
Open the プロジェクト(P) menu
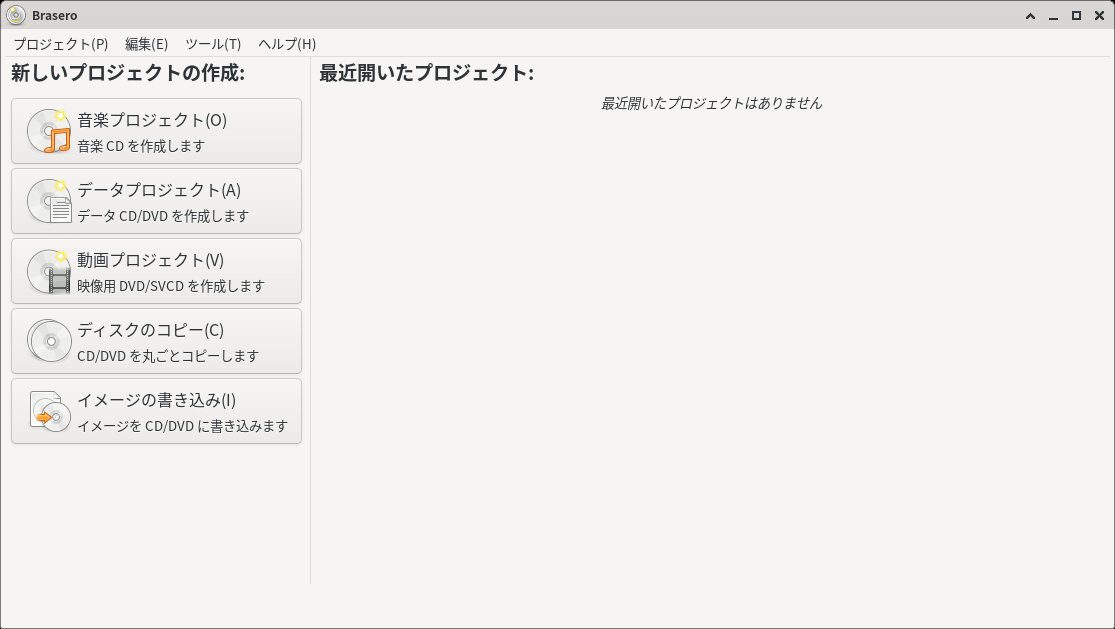click(x=61, y=44)
